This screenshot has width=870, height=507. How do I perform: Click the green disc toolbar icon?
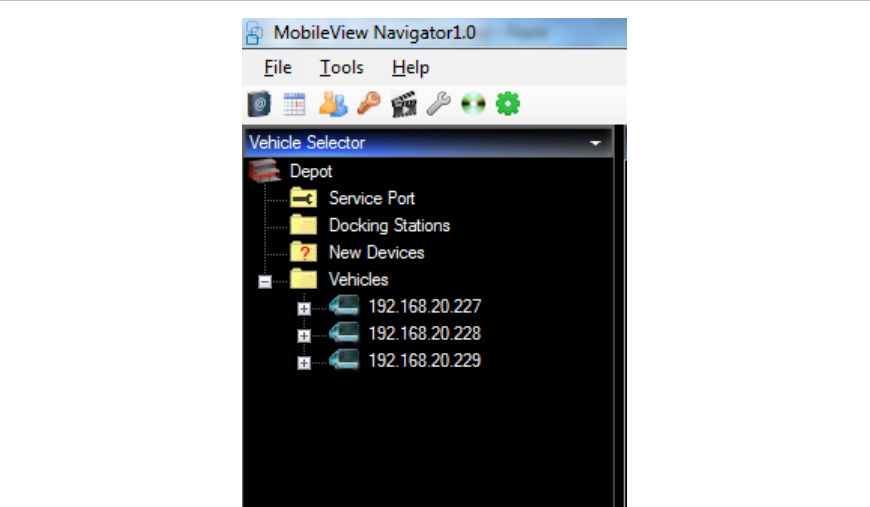click(473, 104)
